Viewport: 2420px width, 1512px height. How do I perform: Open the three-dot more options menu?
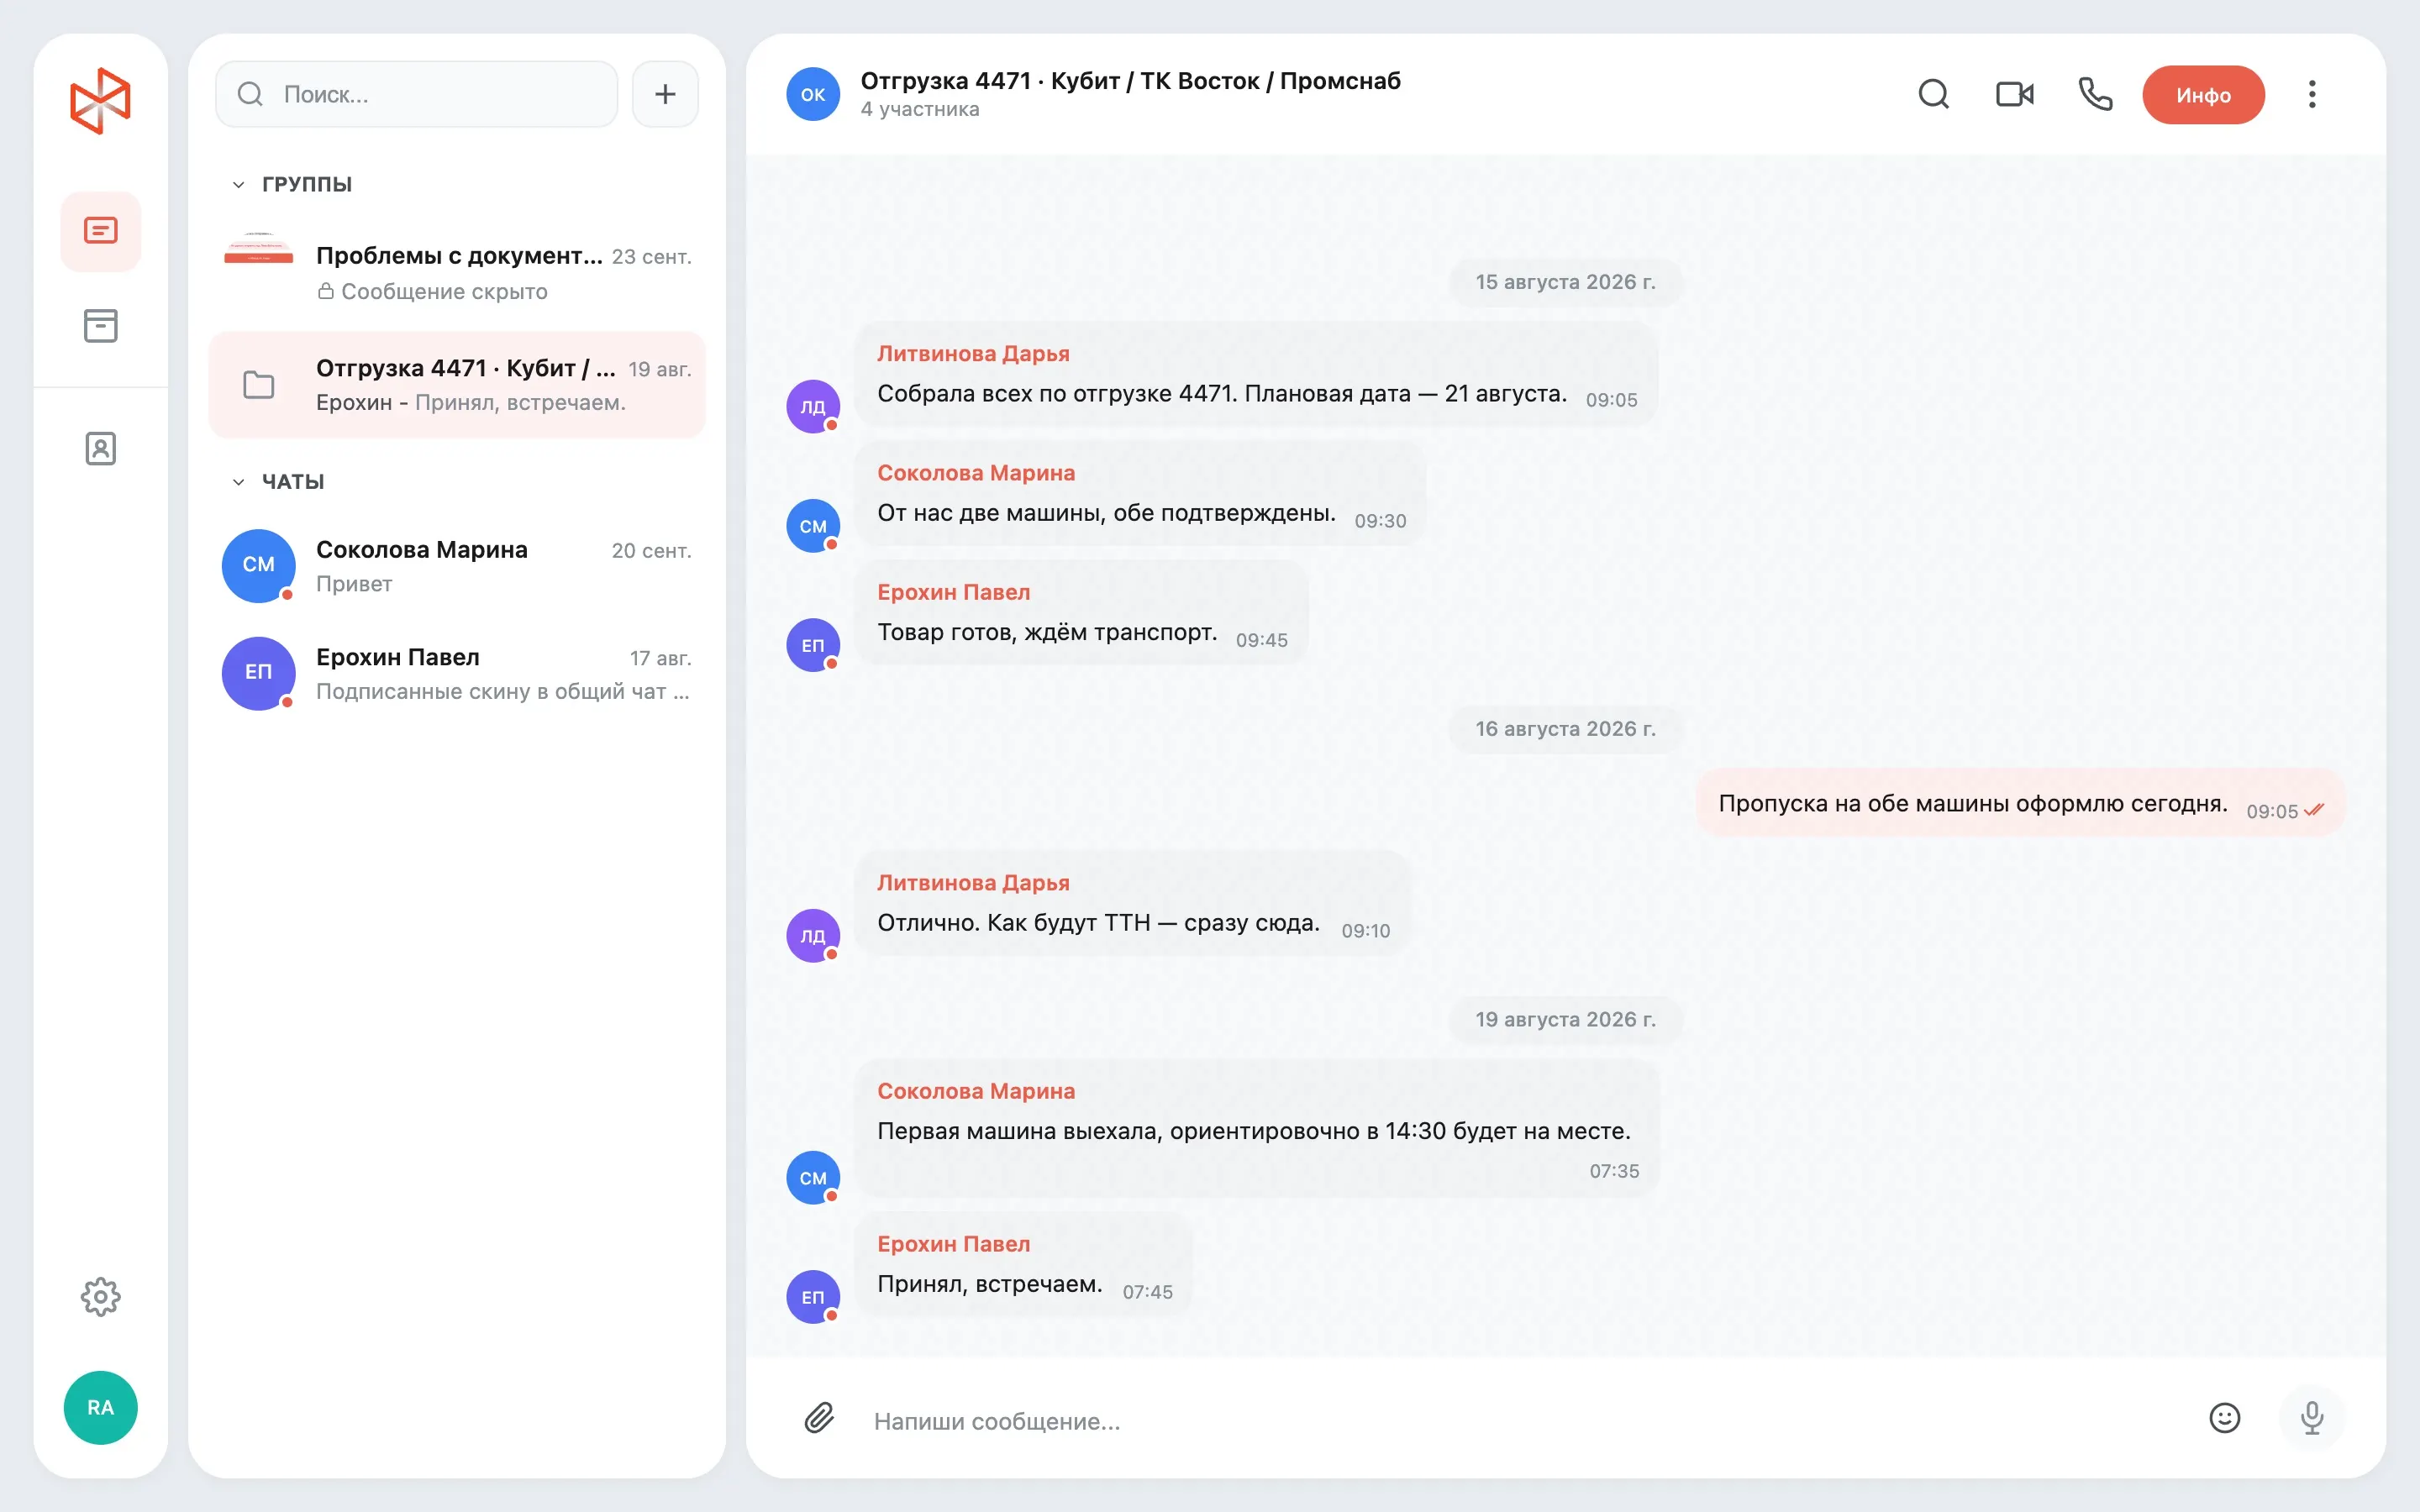click(x=2312, y=94)
